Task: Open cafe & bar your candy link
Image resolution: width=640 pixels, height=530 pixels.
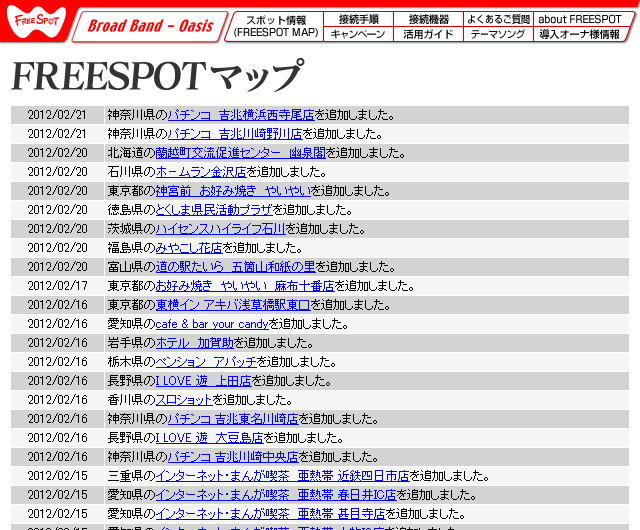Action: (212, 324)
